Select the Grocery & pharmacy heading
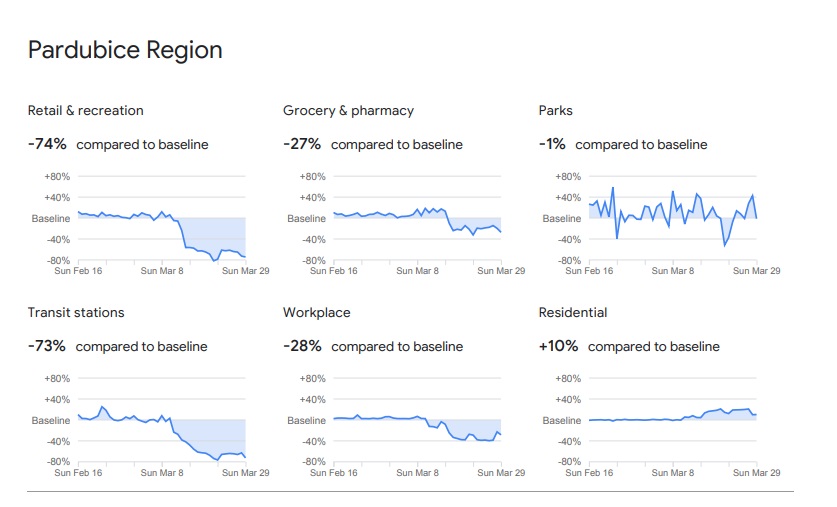This screenshot has width=837, height=507. [348, 110]
